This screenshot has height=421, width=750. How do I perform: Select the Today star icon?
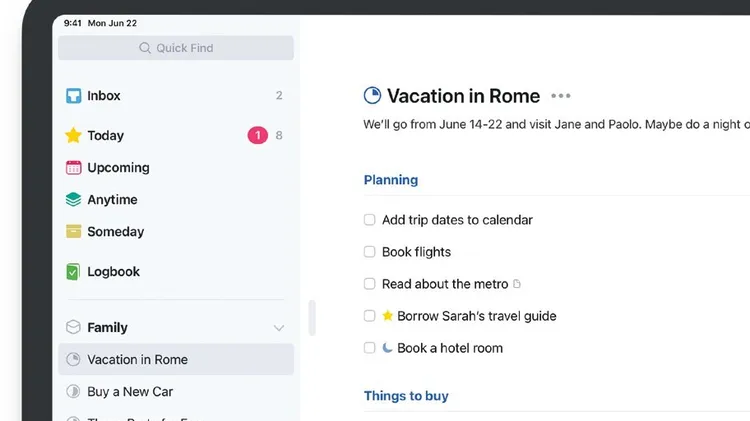(x=73, y=135)
